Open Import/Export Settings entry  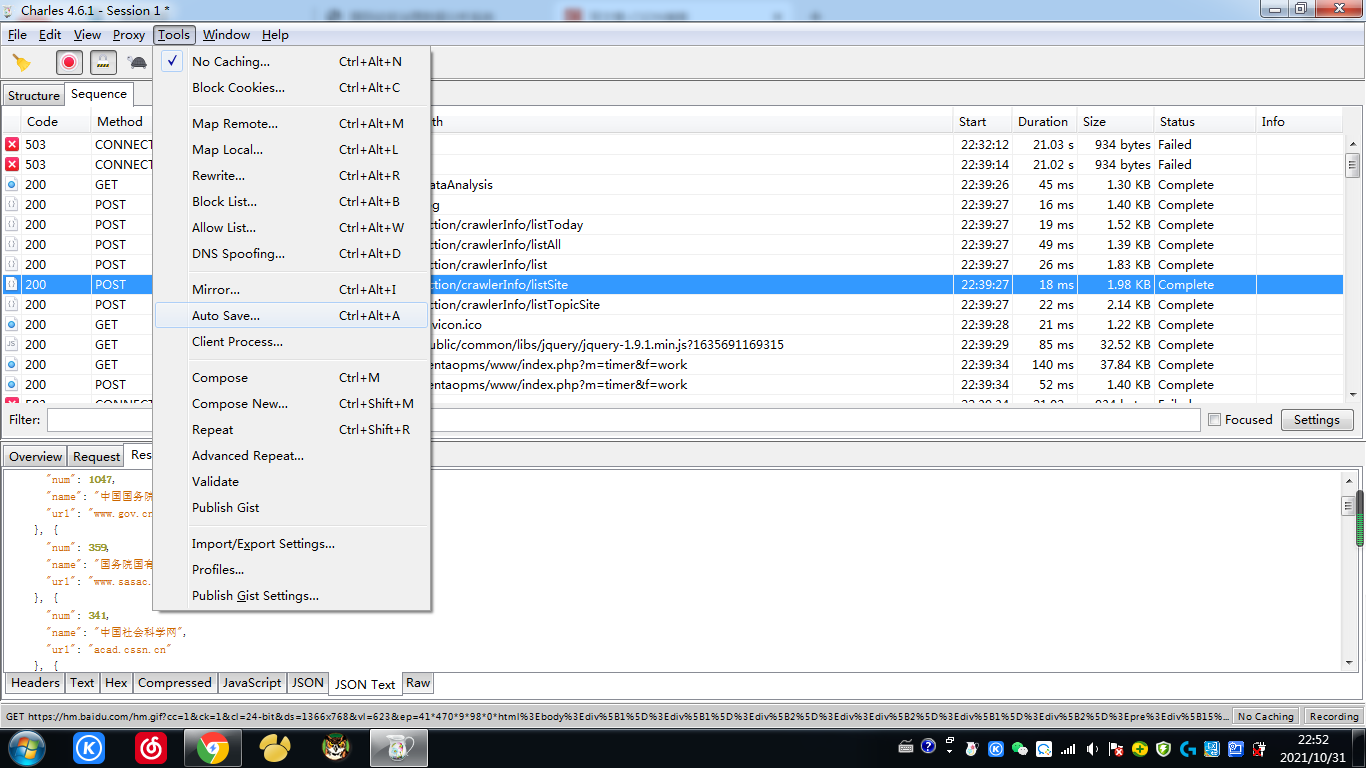point(292,544)
